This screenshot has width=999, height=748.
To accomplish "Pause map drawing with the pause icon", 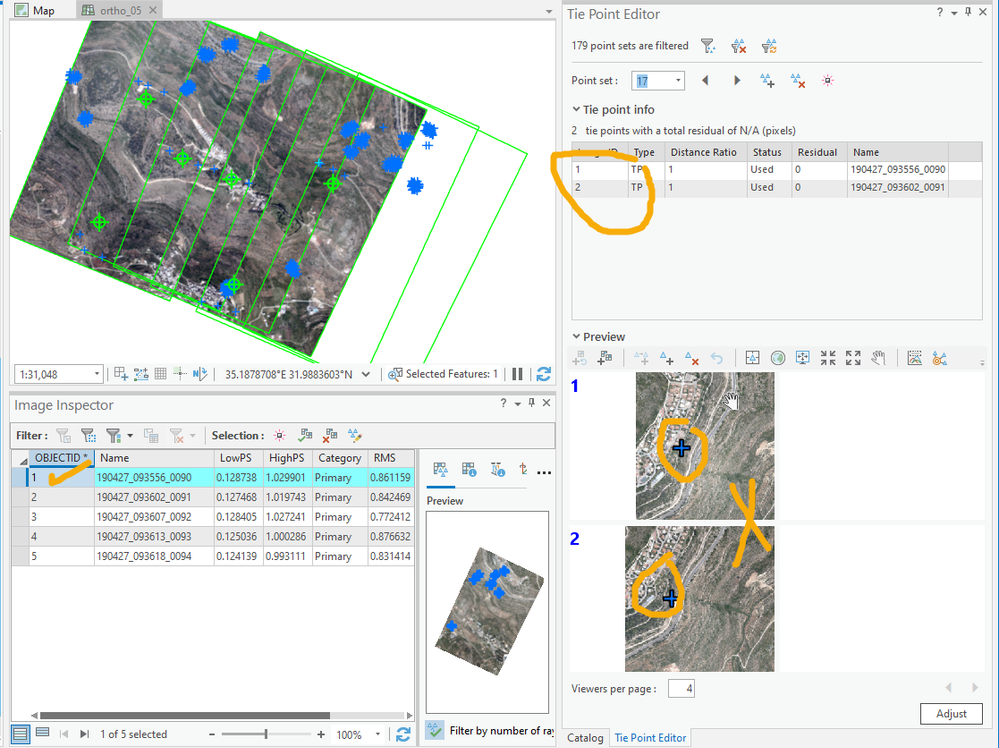I will [x=518, y=374].
